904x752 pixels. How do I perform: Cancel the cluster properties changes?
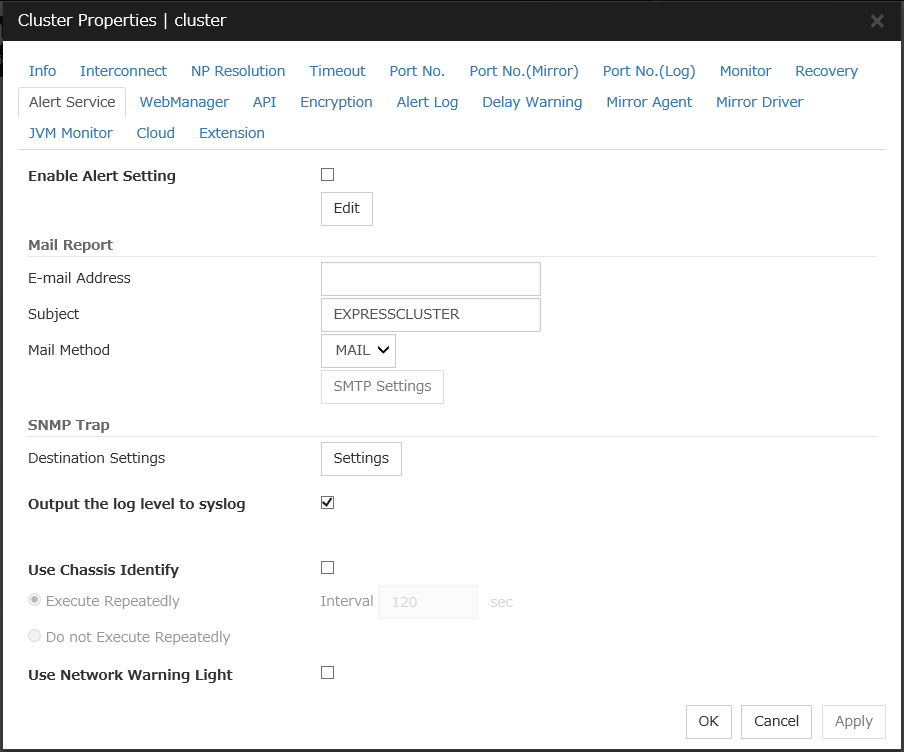776,722
